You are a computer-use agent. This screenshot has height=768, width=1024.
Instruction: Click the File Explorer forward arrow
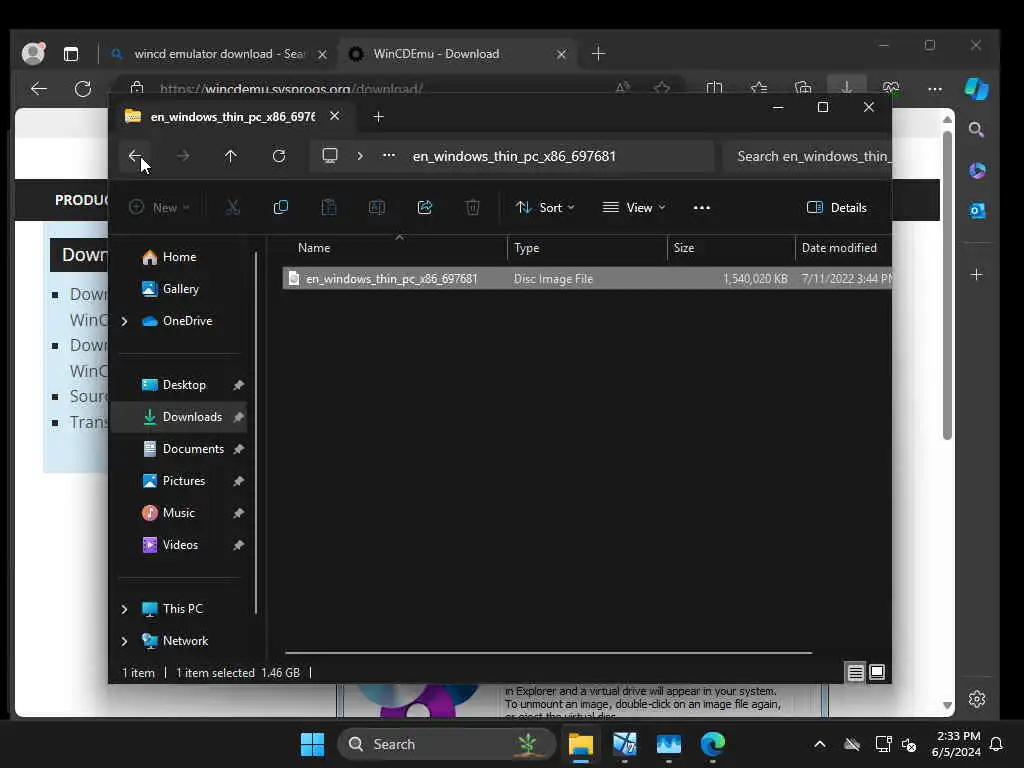[x=183, y=156]
